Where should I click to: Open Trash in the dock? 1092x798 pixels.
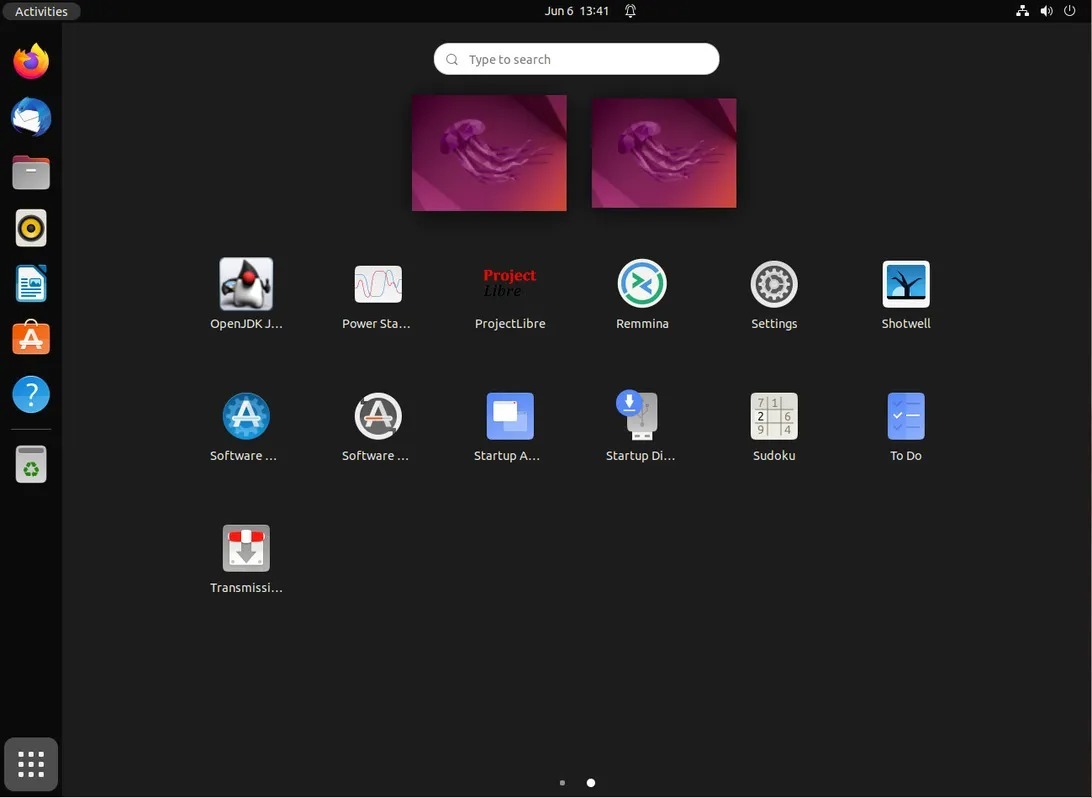31,465
